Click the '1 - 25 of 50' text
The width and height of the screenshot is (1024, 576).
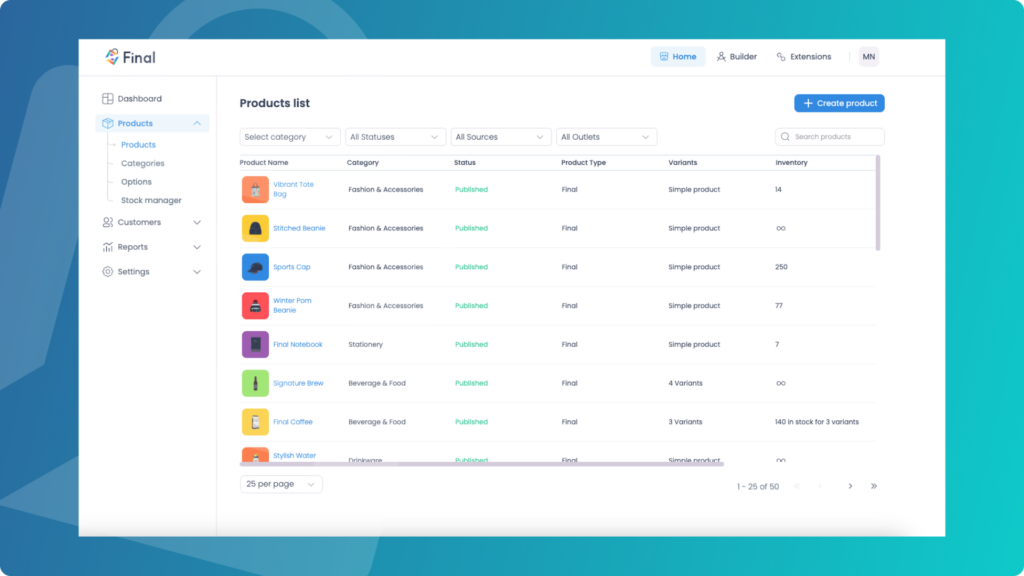tap(758, 487)
